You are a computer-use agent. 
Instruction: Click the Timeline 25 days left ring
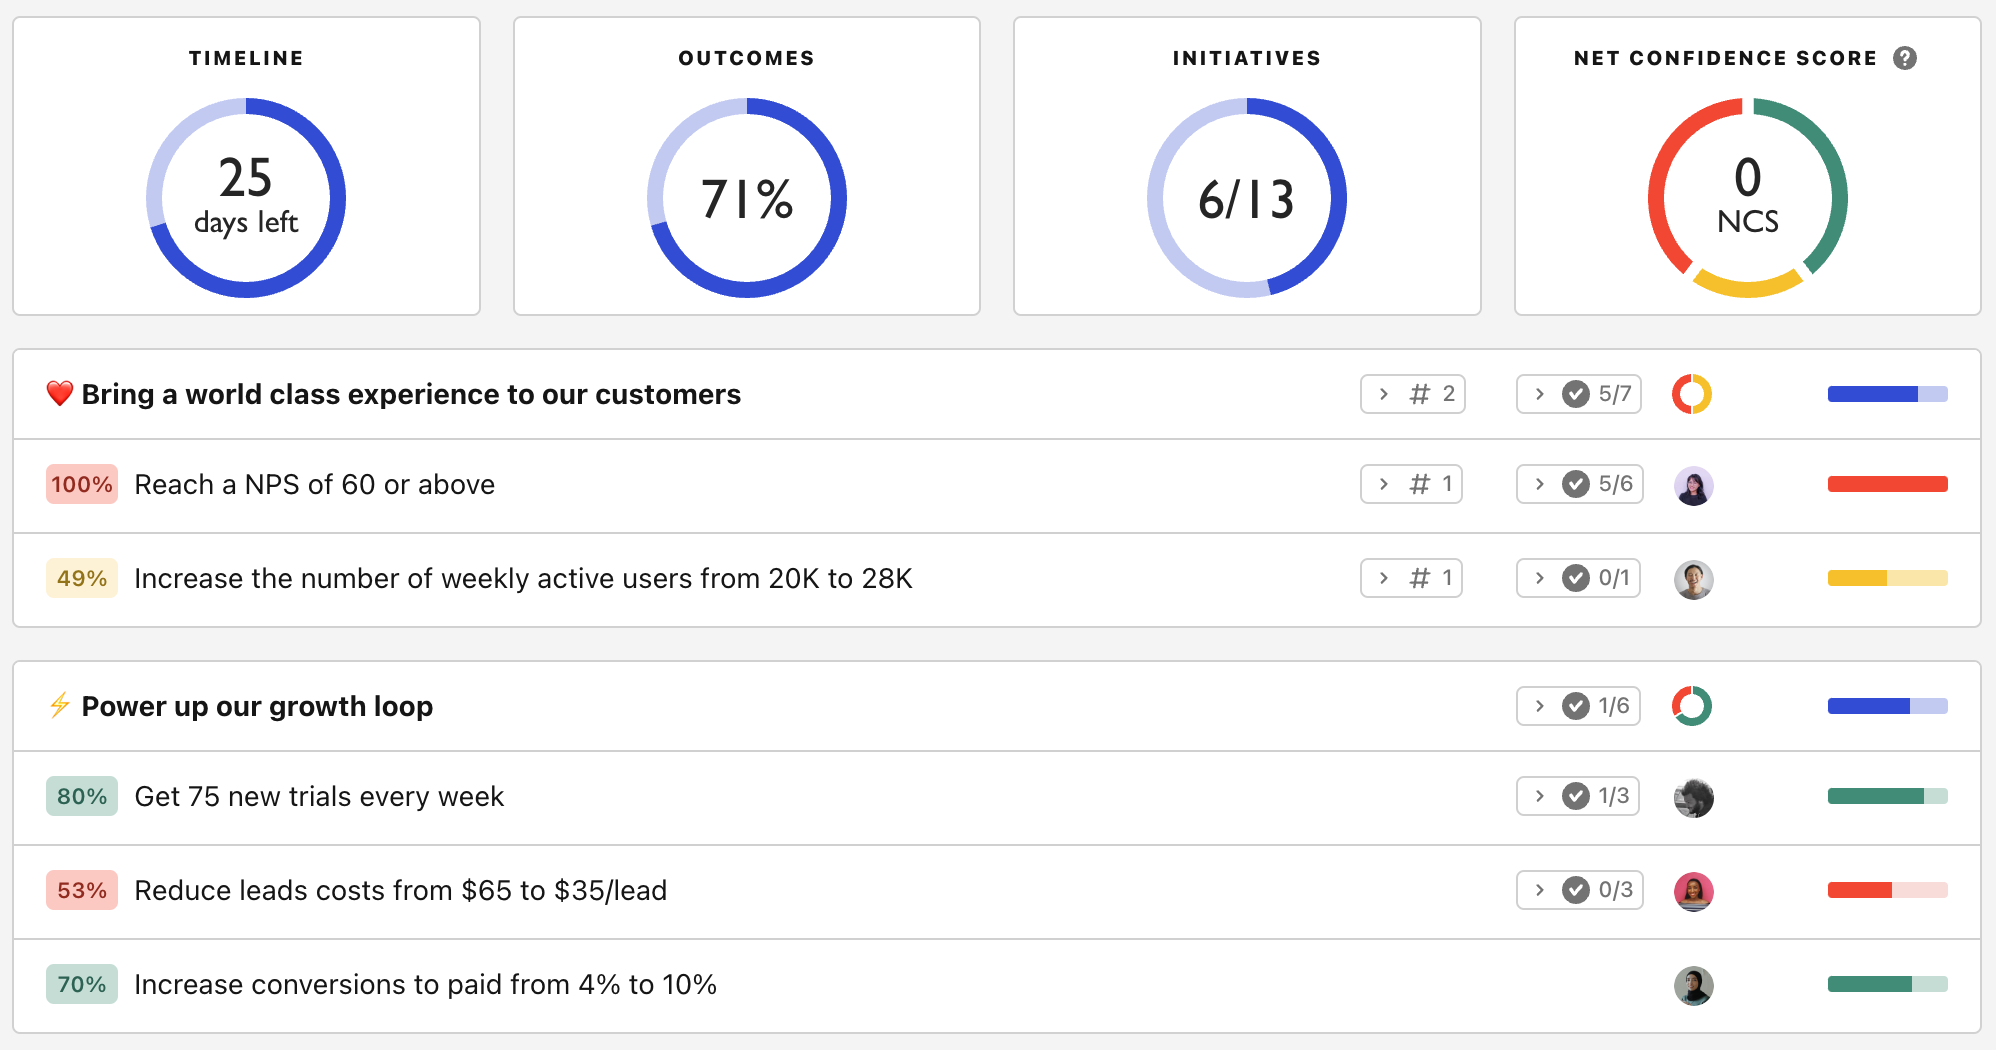tap(246, 198)
